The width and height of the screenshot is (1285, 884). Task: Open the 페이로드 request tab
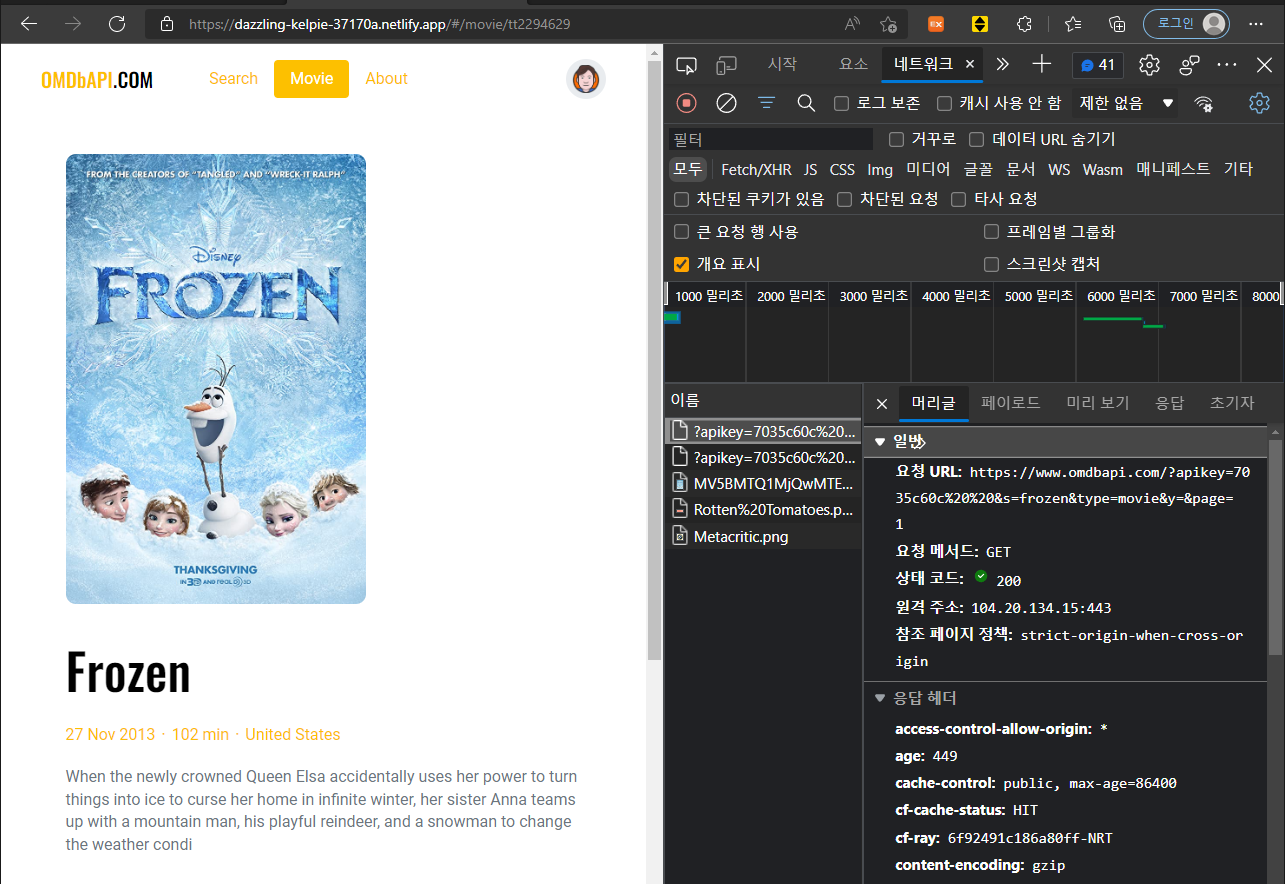1011,403
